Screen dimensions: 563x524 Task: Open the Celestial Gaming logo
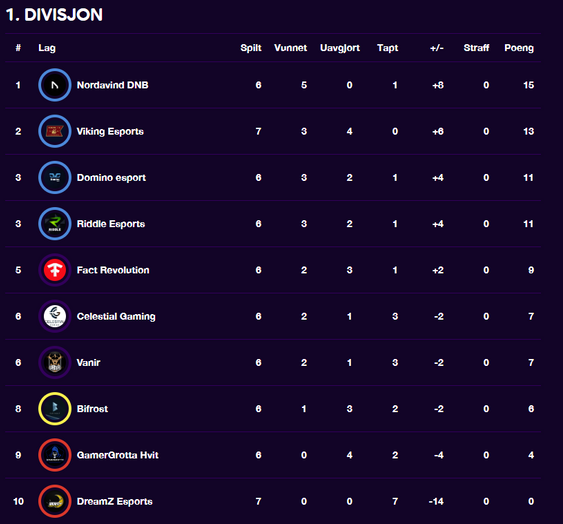(55, 316)
